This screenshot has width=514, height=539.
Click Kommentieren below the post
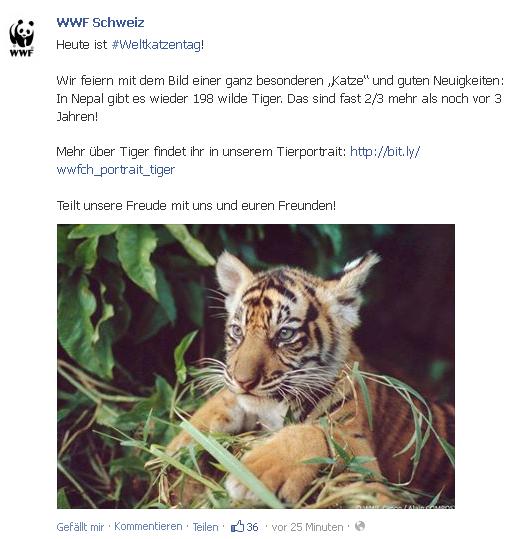pos(148,526)
